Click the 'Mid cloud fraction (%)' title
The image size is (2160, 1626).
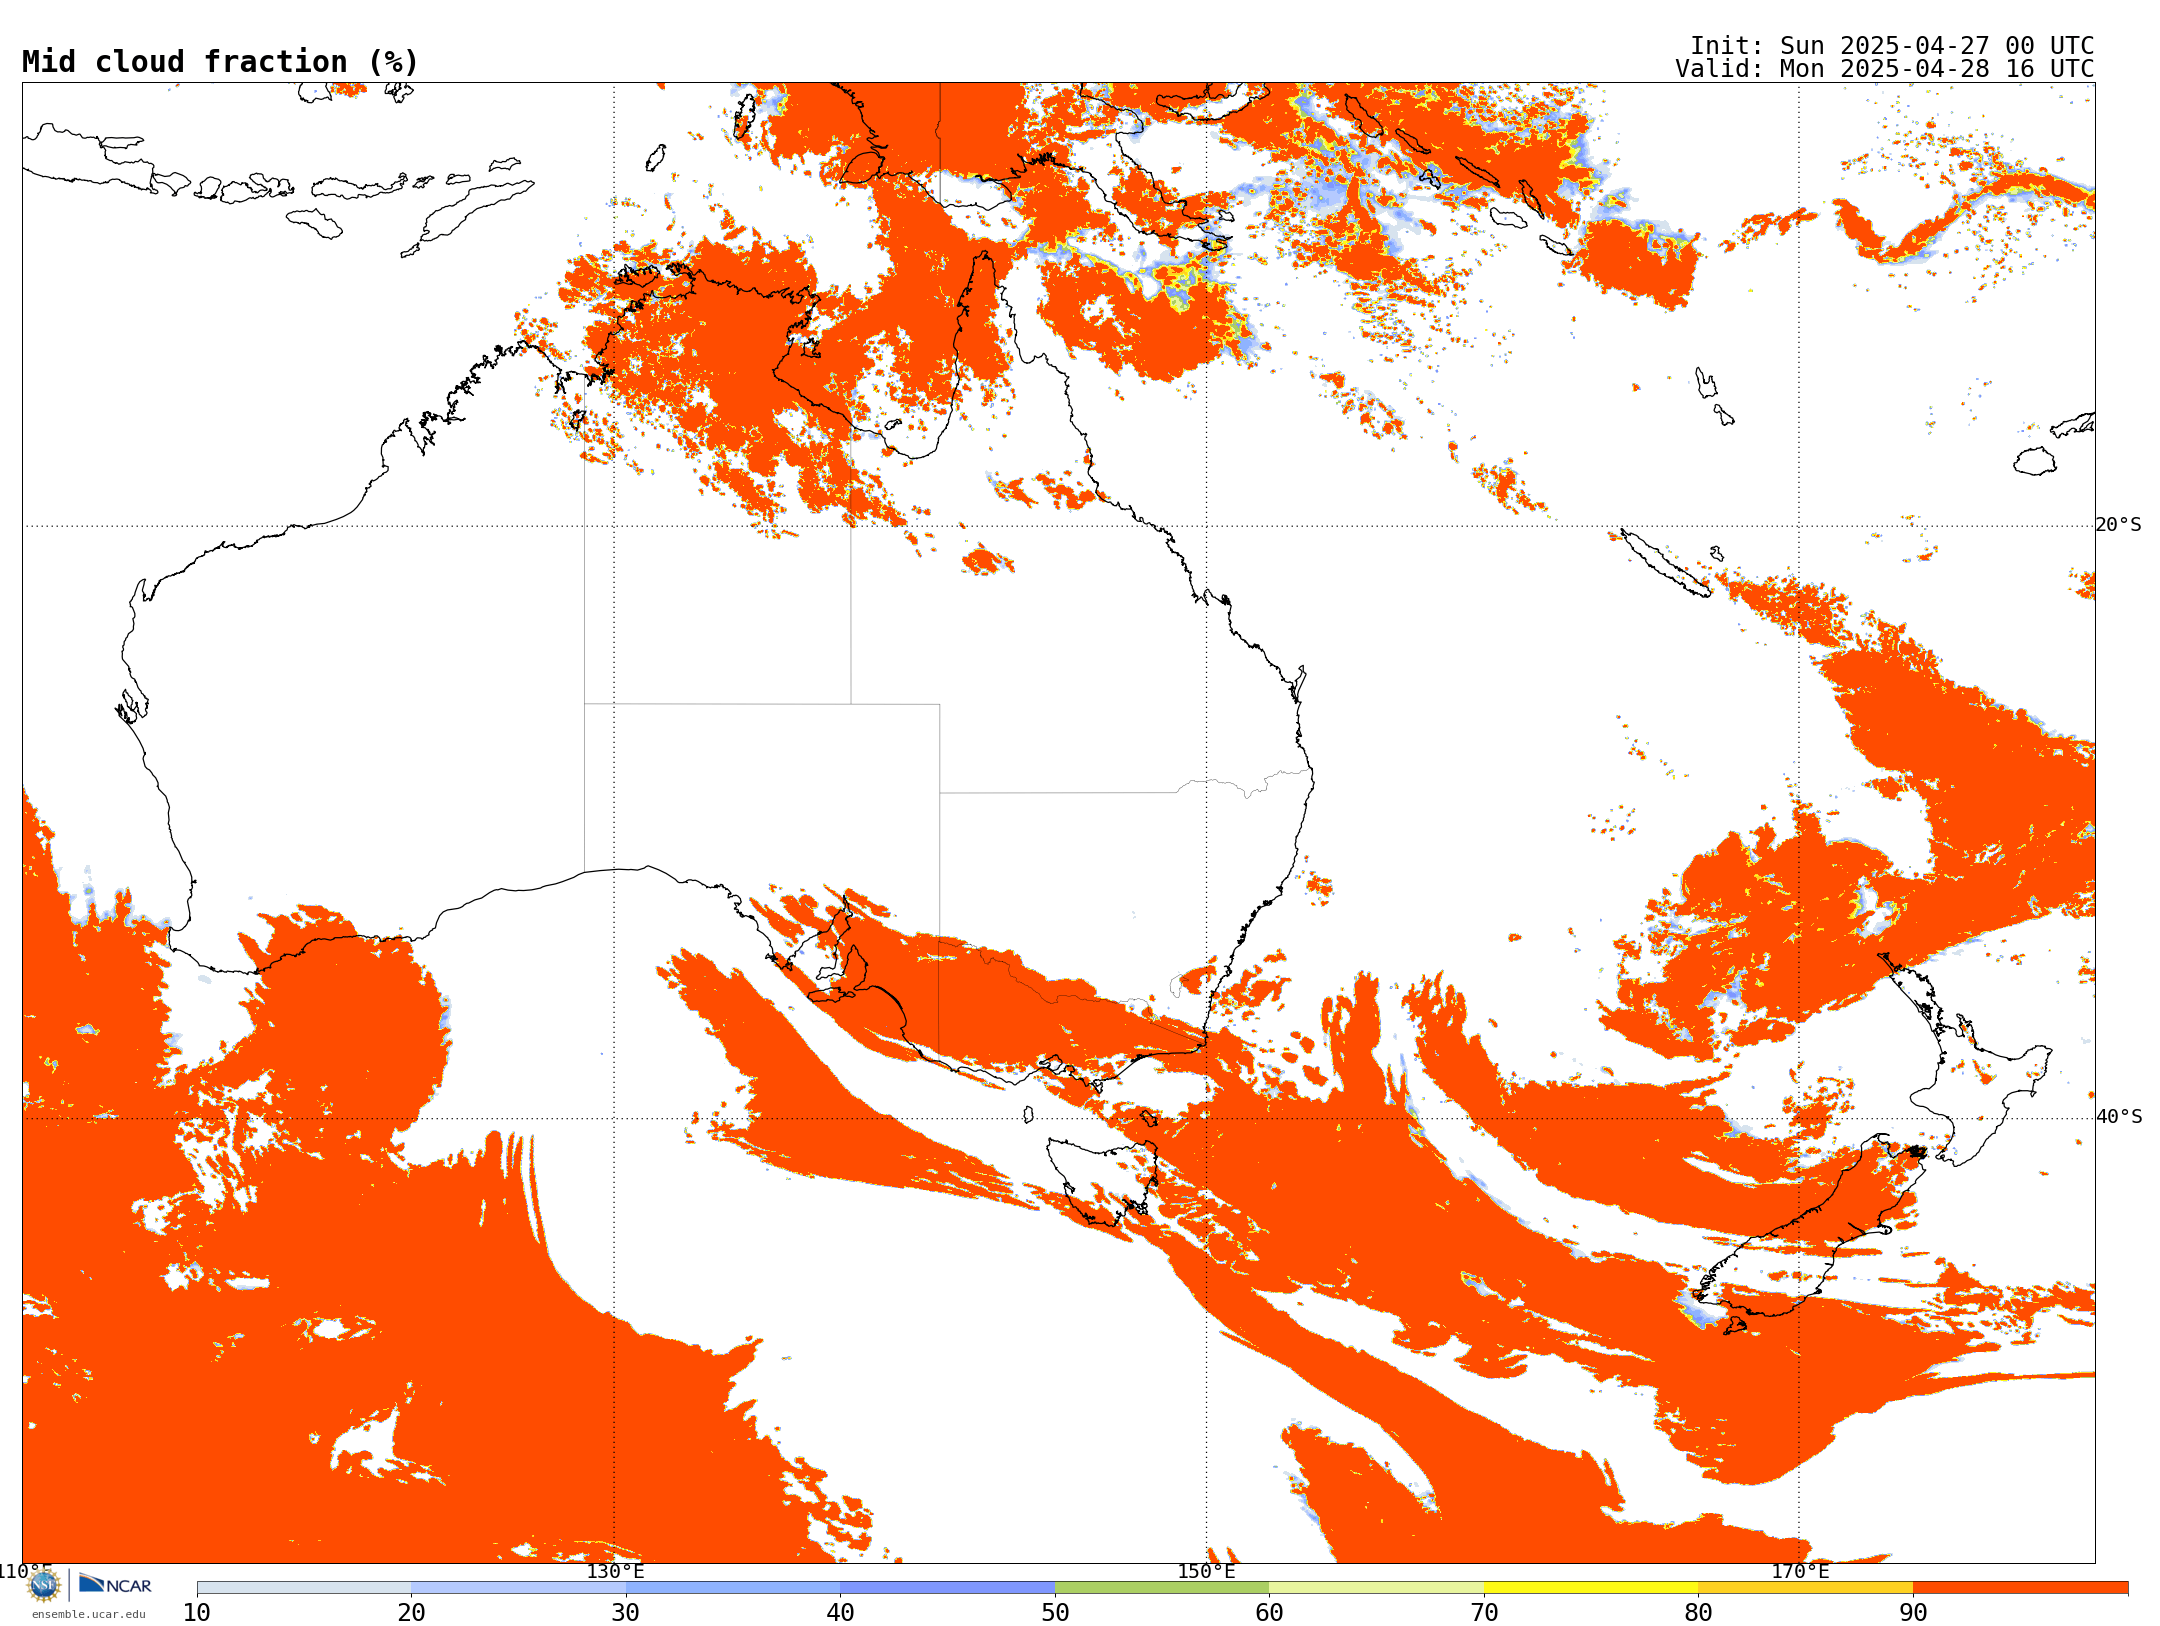[x=220, y=62]
